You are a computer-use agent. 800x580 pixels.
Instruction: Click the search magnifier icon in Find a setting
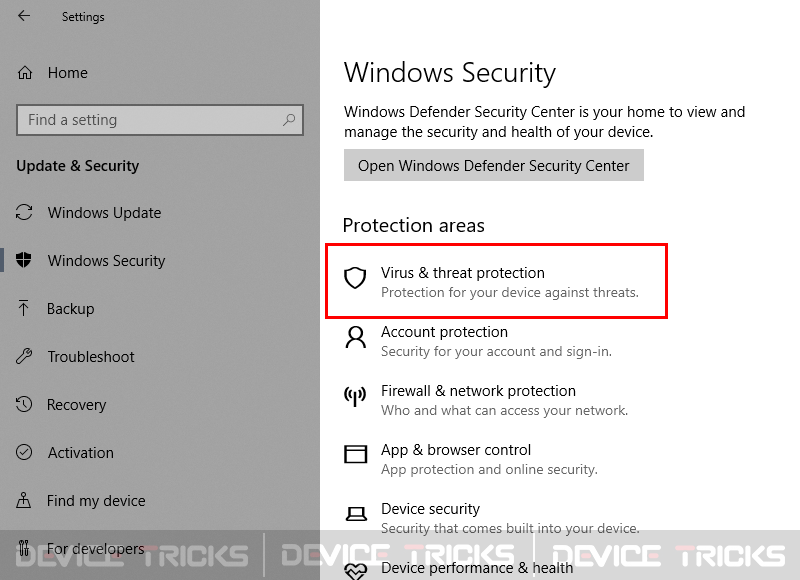point(289,120)
